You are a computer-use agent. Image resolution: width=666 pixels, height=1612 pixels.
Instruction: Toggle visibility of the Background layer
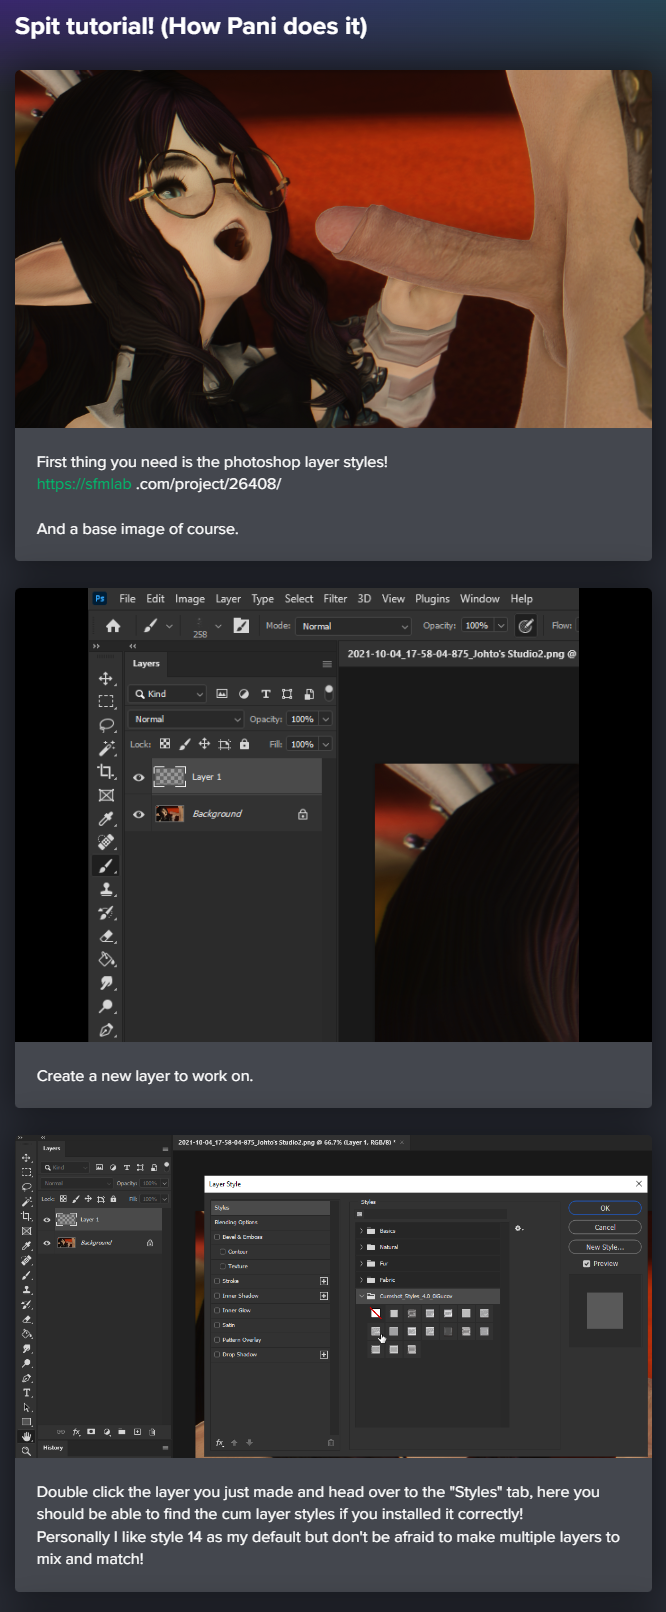(139, 814)
